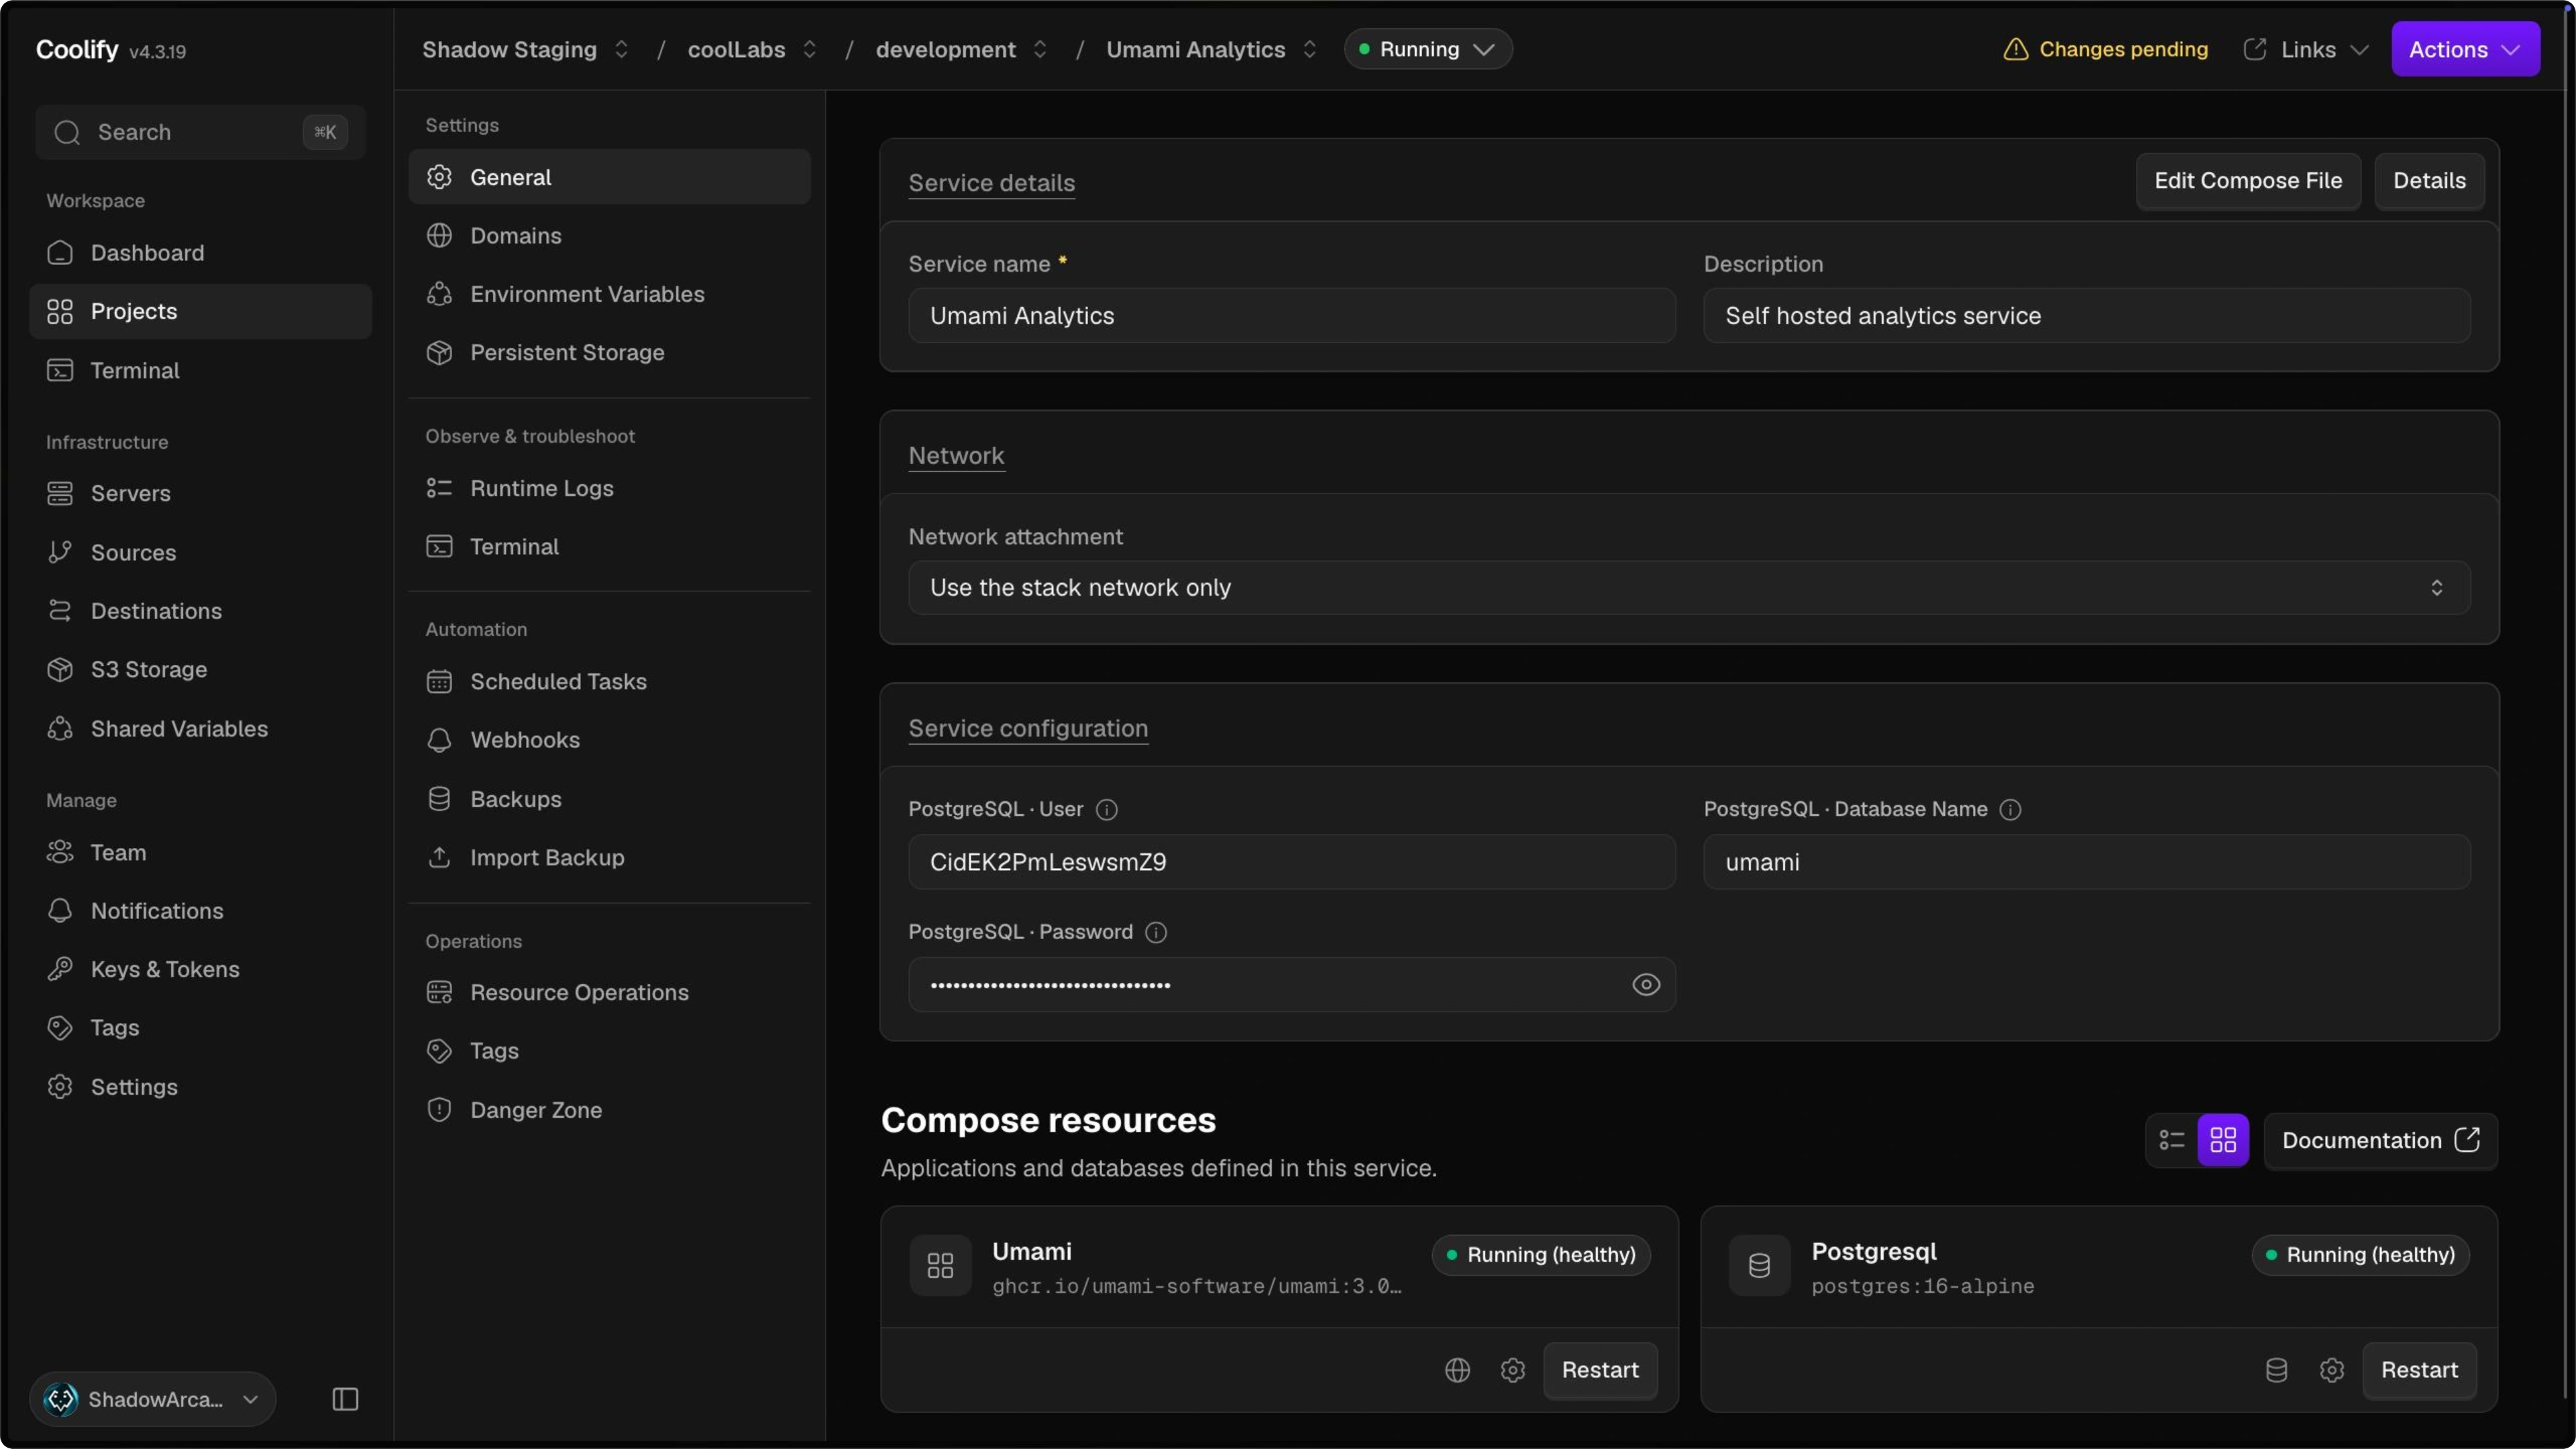Click Edit Compose File
The width and height of the screenshot is (2576, 1449).
point(2248,181)
